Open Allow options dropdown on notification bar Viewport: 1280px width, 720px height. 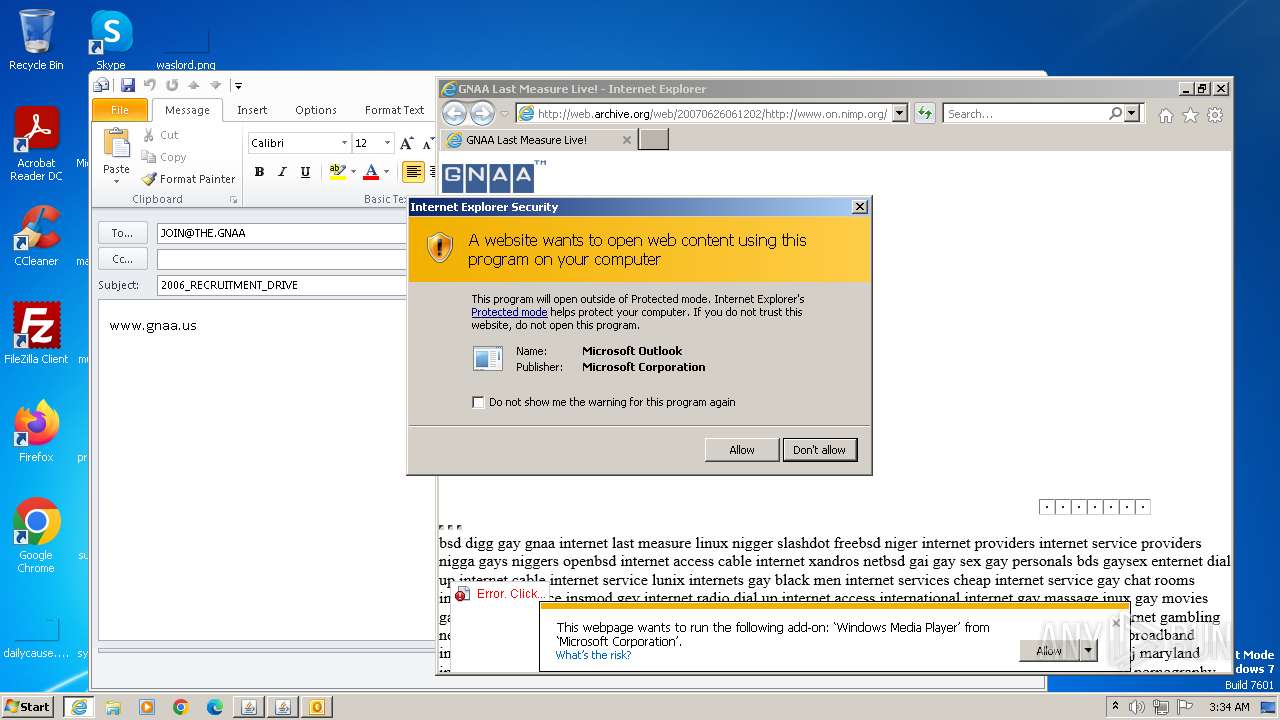click(1088, 650)
